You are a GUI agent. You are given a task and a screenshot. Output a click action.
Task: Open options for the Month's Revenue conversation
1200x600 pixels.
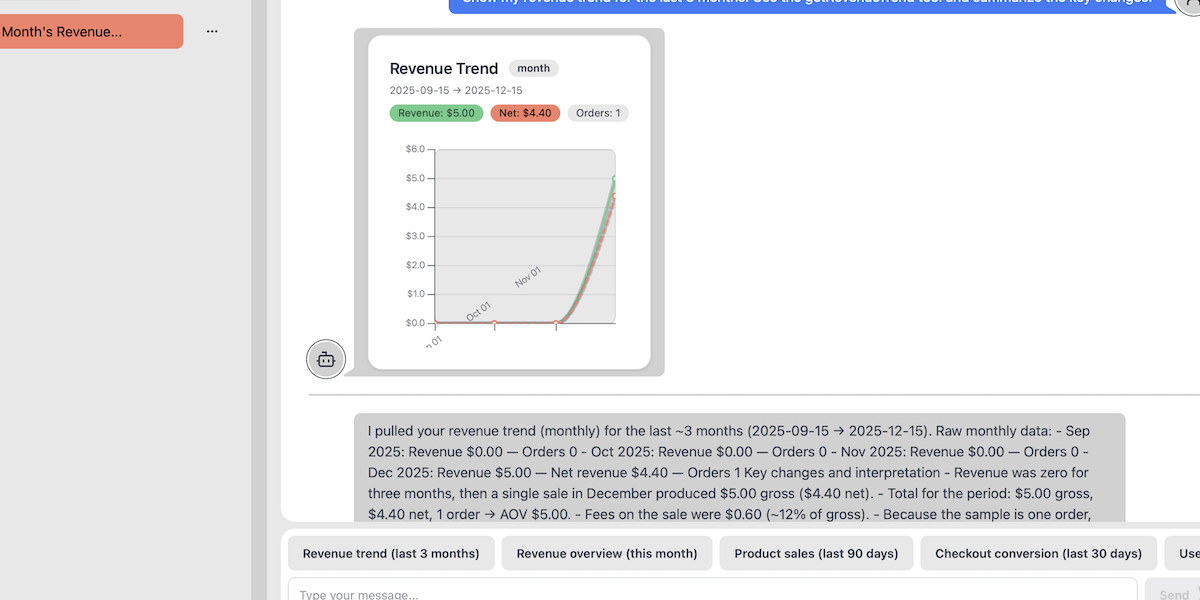pos(212,31)
